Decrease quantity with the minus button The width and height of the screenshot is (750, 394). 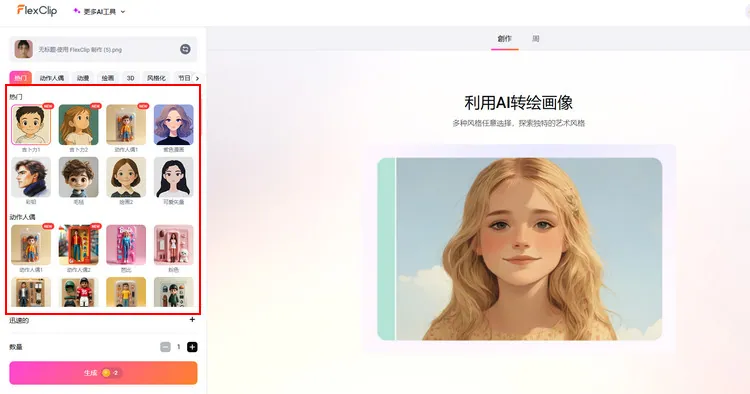(165, 347)
